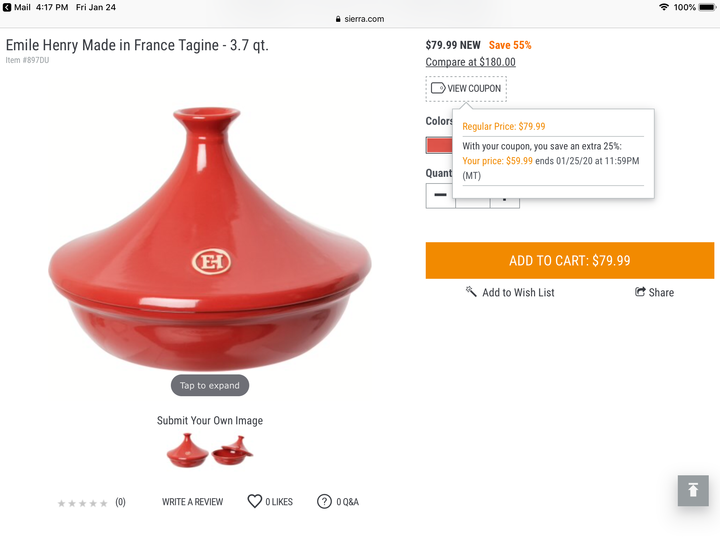The width and height of the screenshot is (720, 540).
Task: Add to cart for $79.99
Action: 569,260
